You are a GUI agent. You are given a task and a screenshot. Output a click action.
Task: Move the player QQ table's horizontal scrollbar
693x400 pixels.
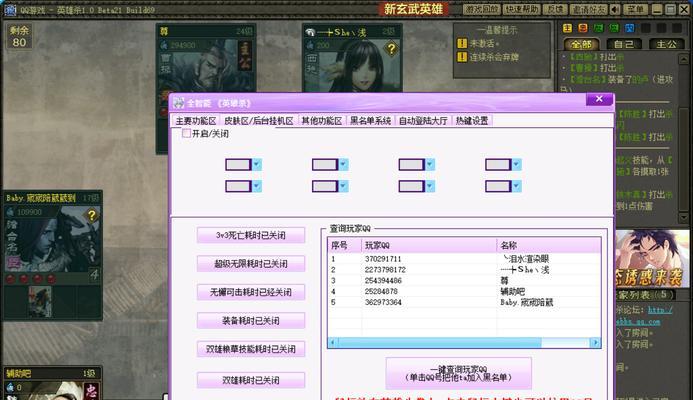click(439, 343)
